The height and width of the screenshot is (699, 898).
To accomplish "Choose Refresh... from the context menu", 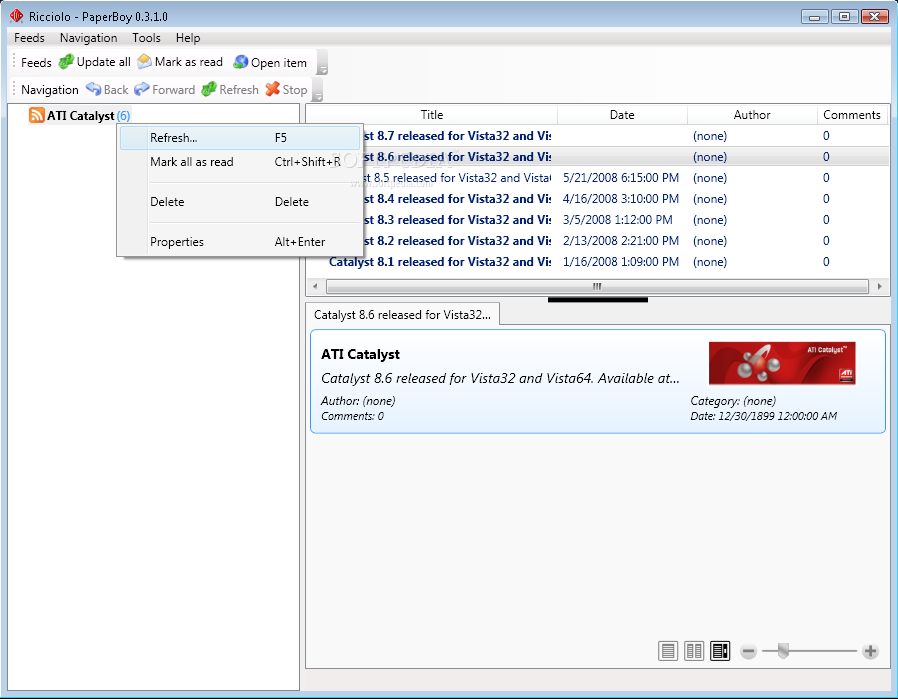I will [x=240, y=138].
